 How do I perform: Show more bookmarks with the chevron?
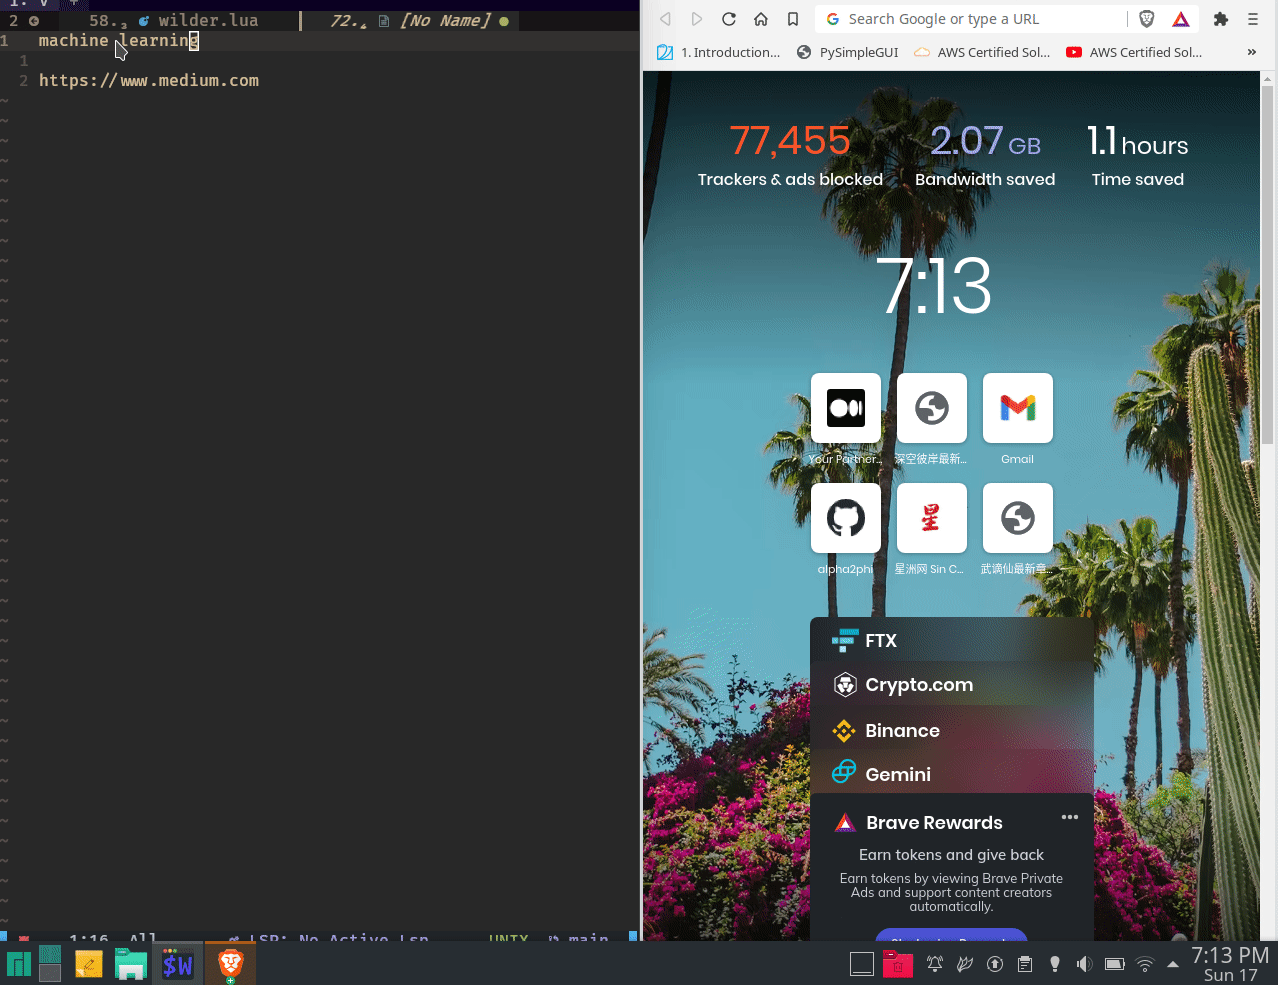click(x=1251, y=52)
